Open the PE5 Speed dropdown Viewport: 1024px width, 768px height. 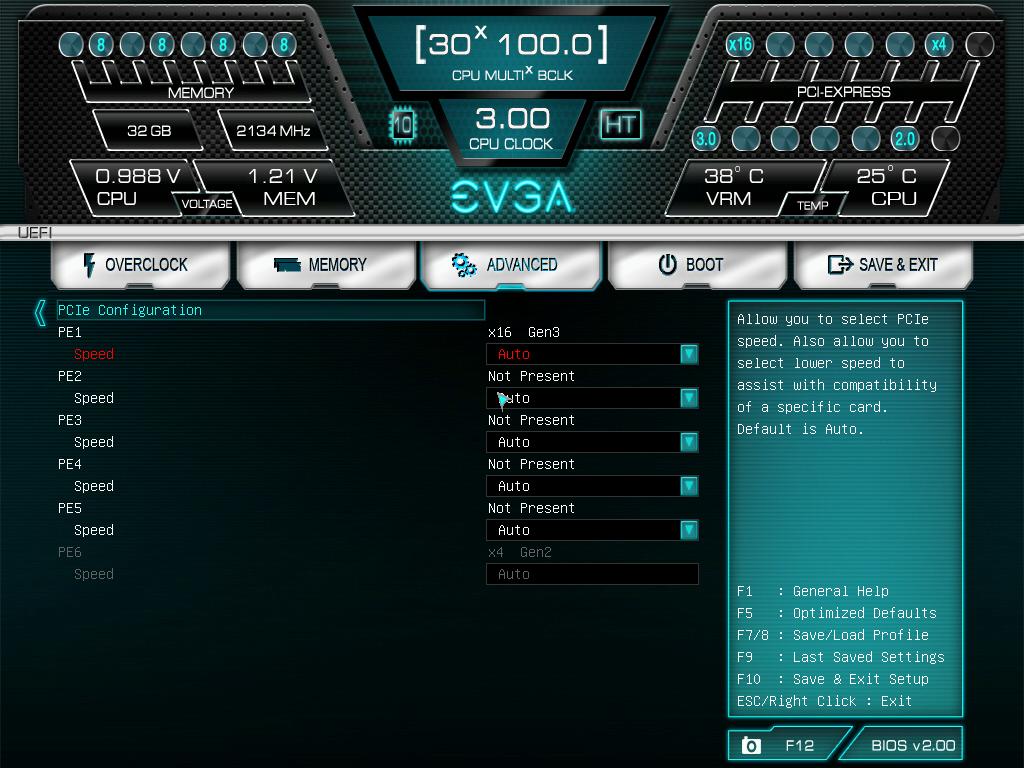[689, 530]
